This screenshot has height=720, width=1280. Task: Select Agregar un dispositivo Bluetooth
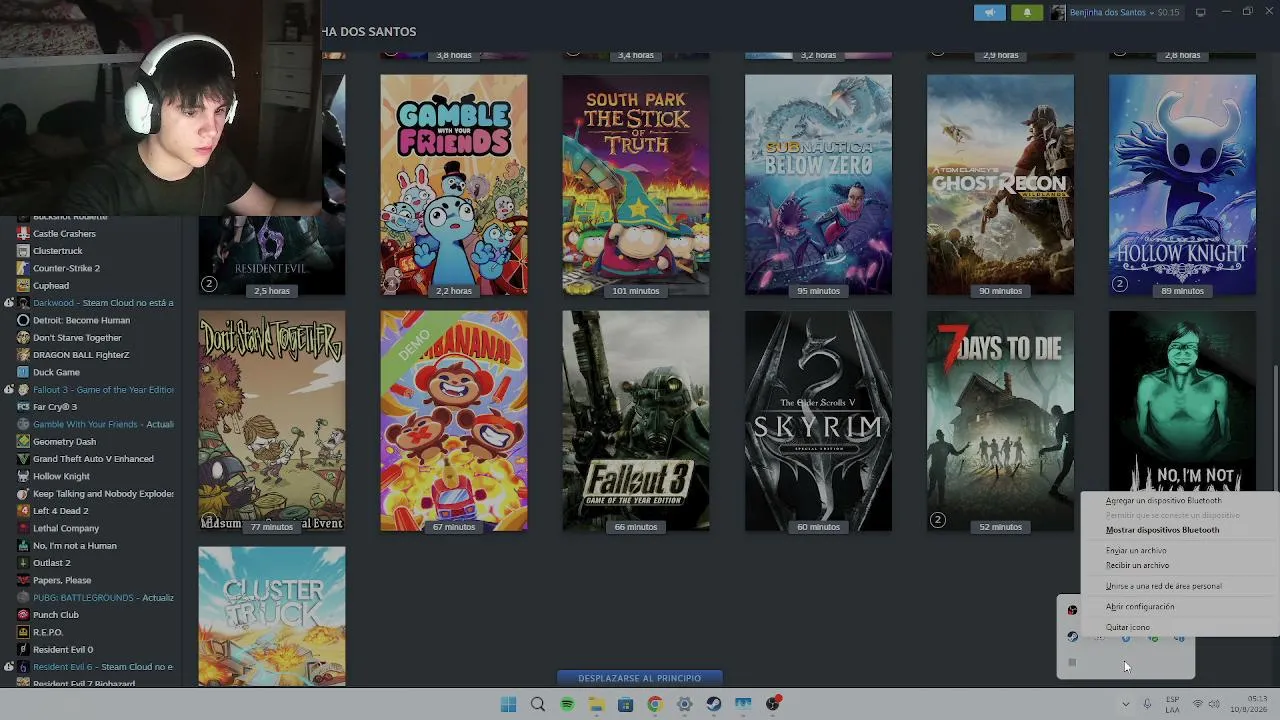[1163, 501]
